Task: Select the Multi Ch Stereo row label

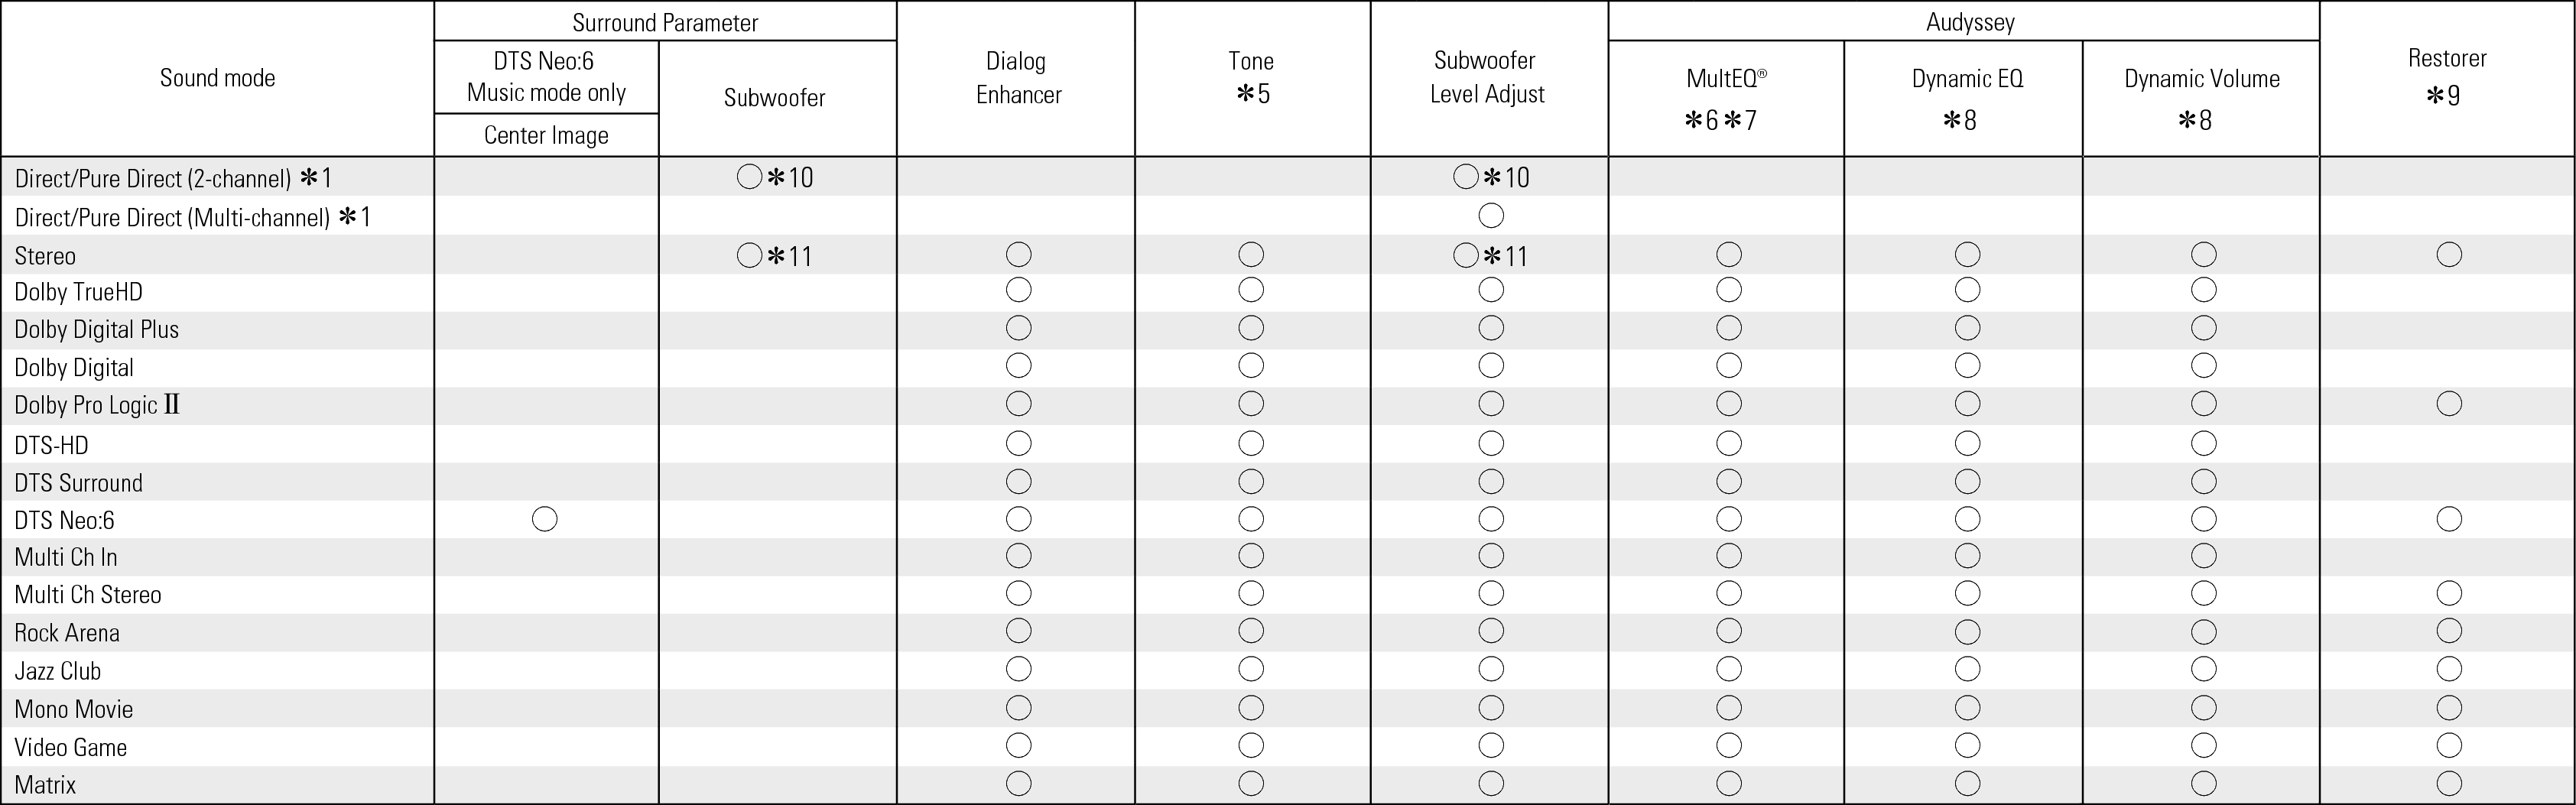Action: coord(88,595)
